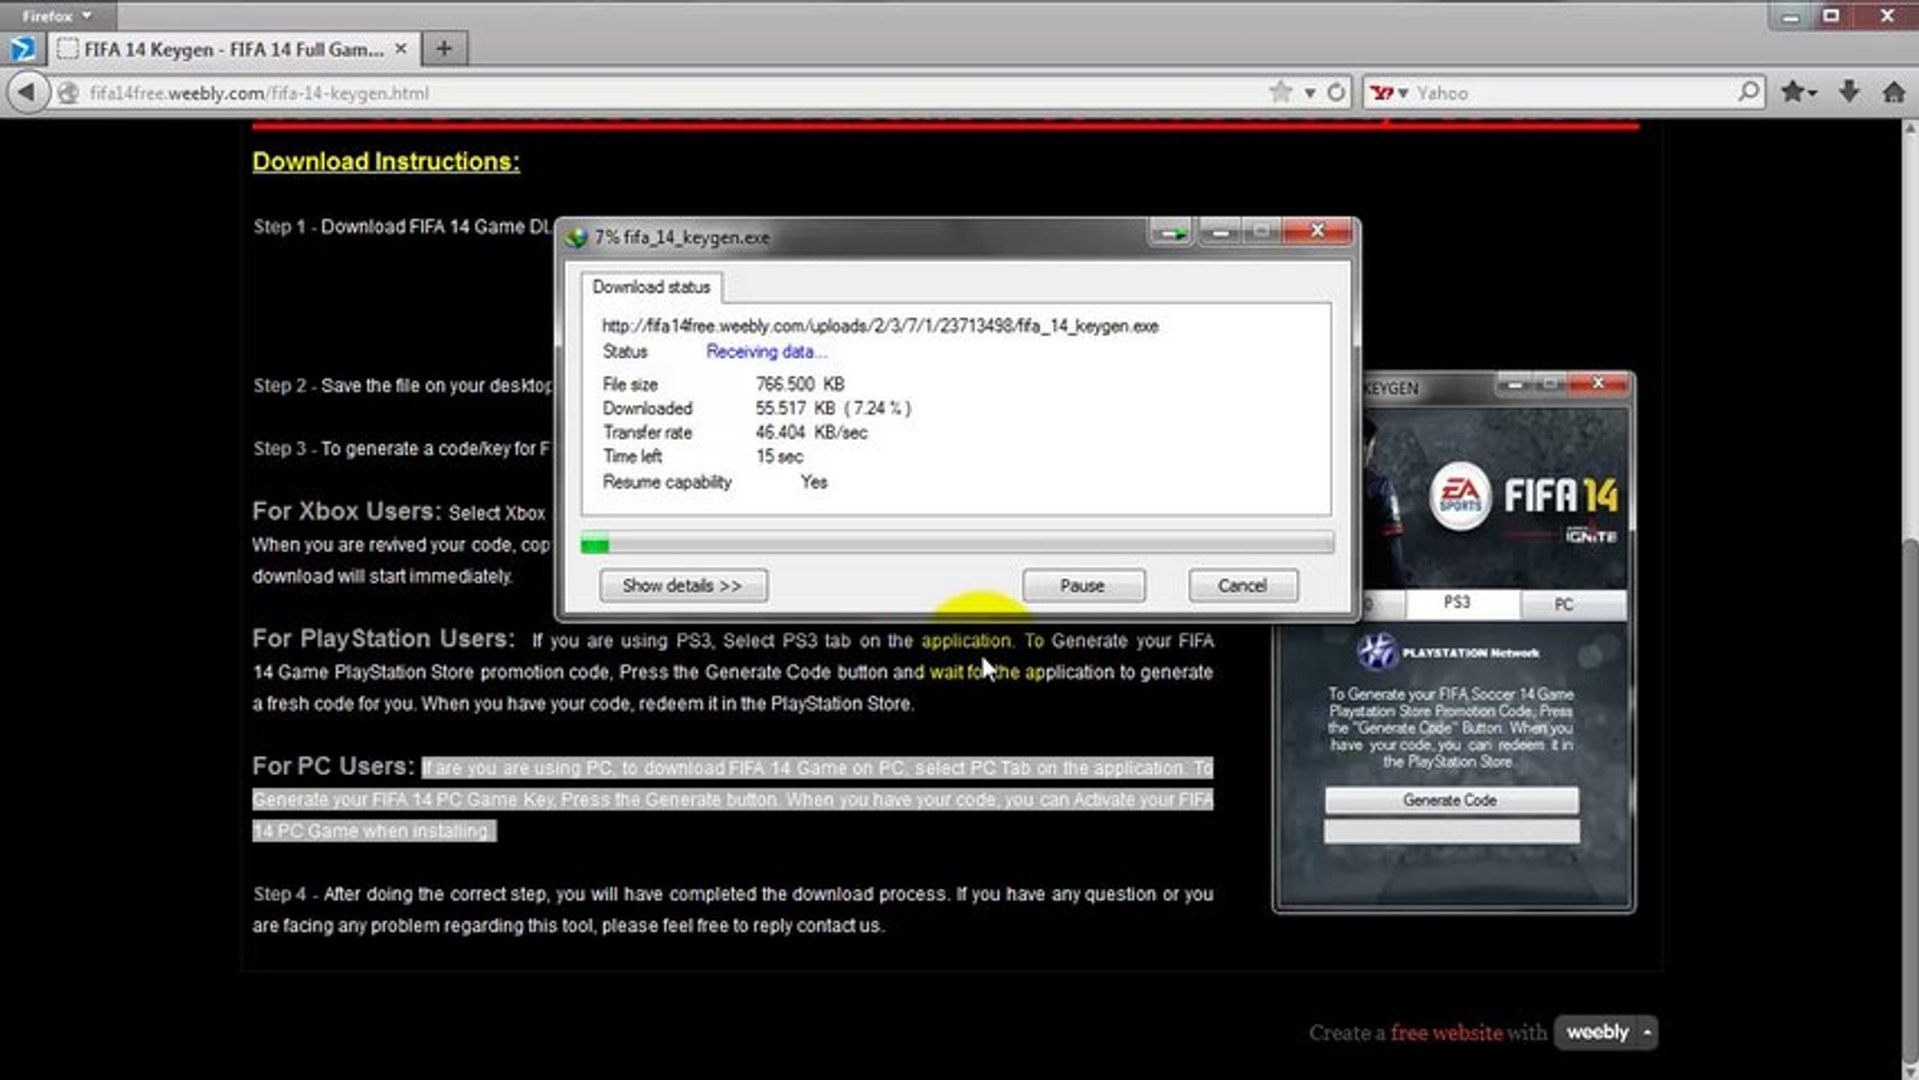The image size is (1919, 1080).
Task: Open the bookmarks menu button
Action: tap(1798, 92)
